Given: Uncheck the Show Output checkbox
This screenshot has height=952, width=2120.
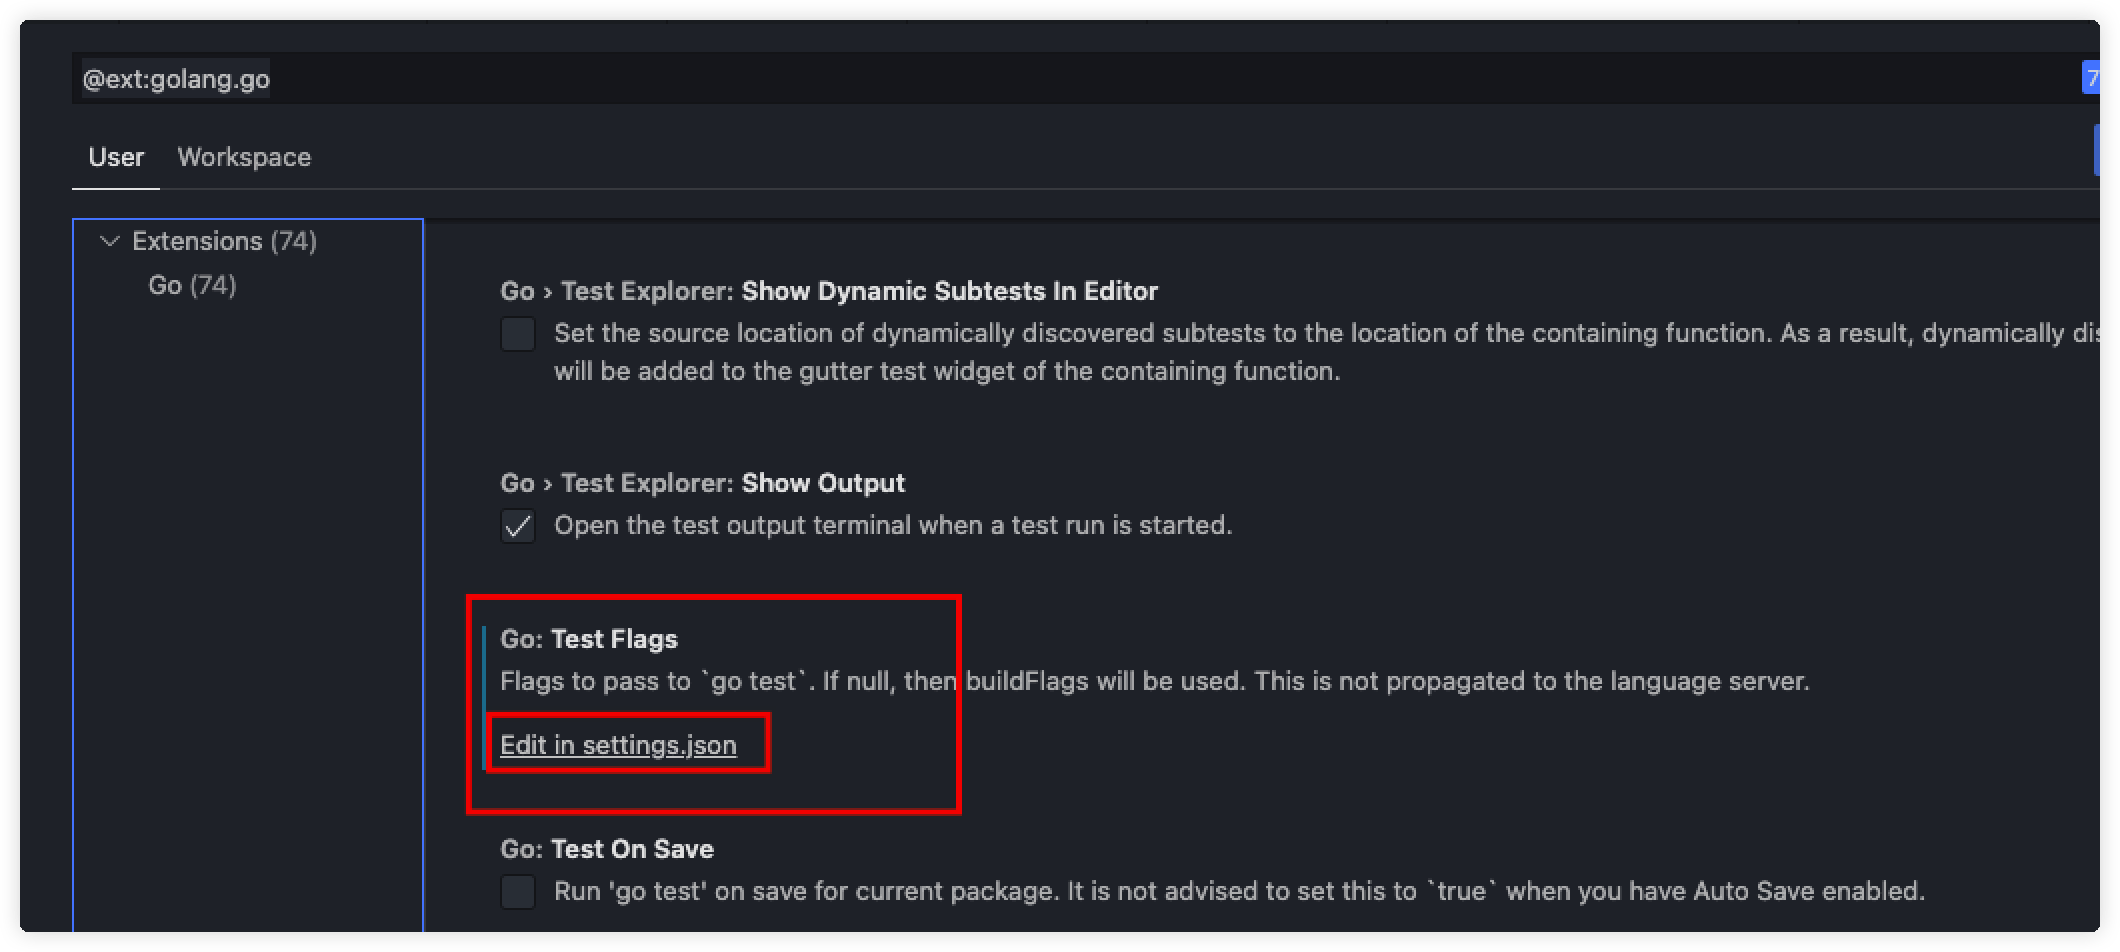Looking at the screenshot, I should point(518,526).
